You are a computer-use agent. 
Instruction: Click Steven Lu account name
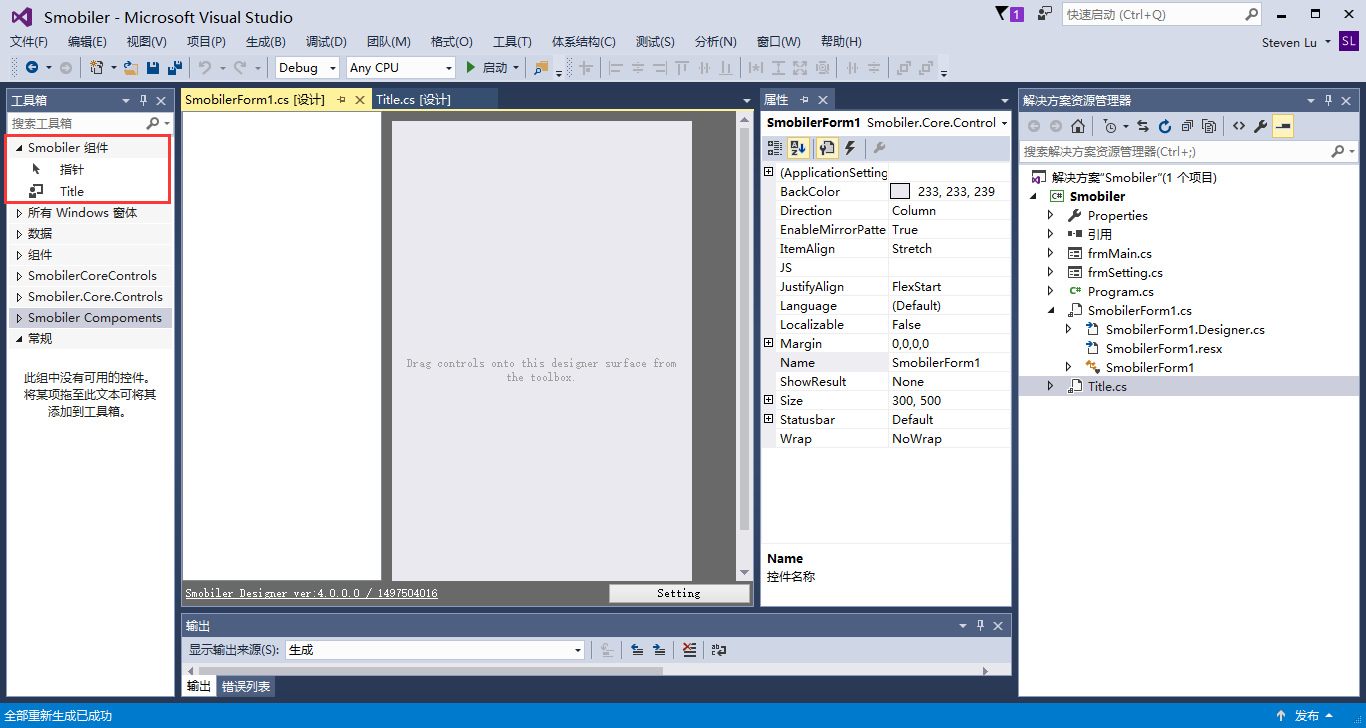point(1289,42)
